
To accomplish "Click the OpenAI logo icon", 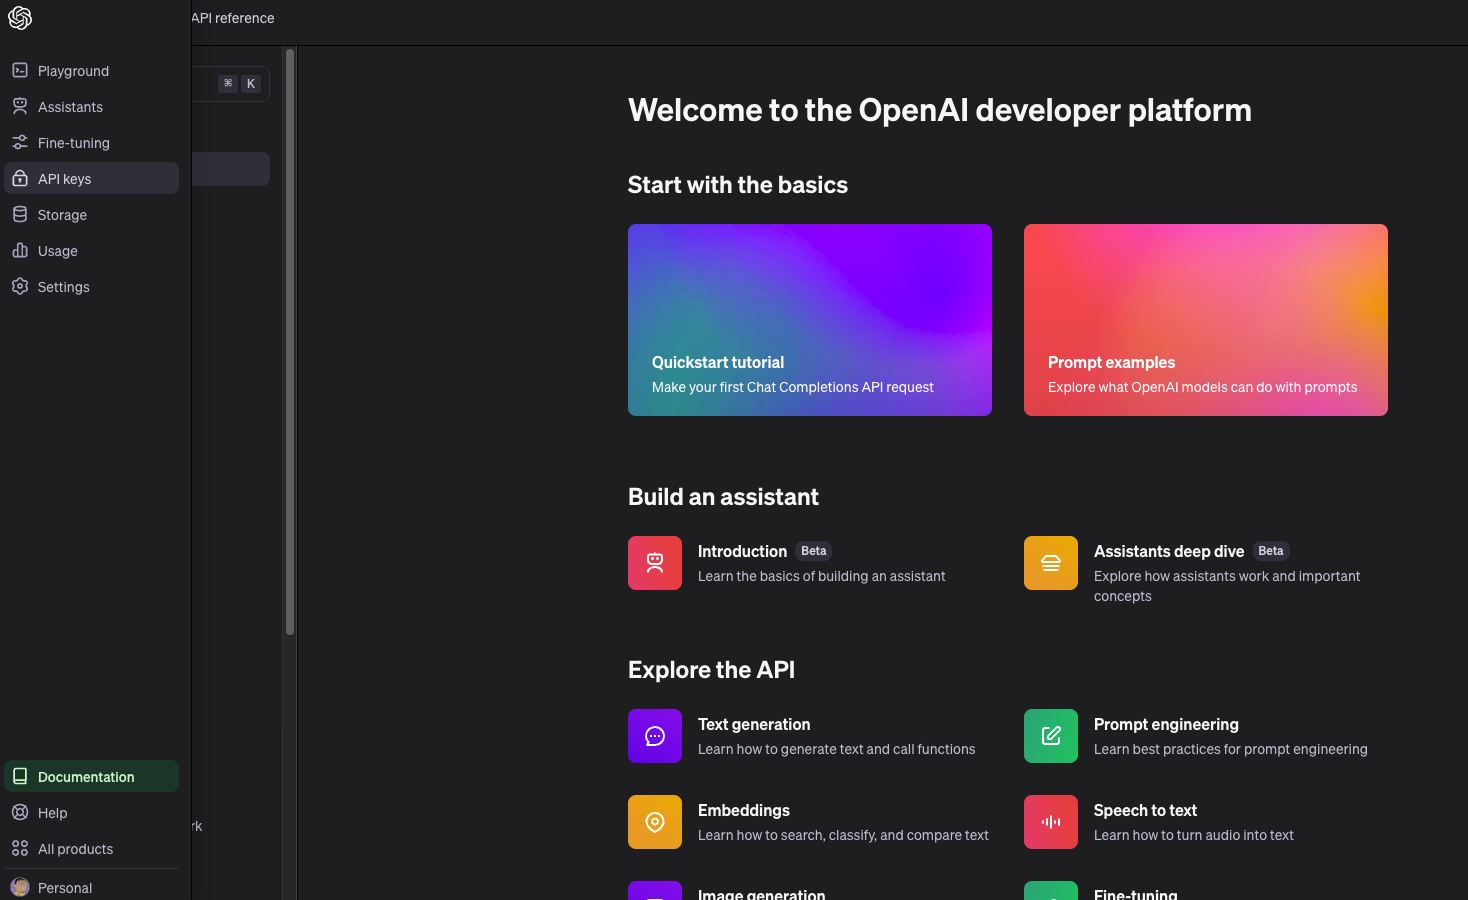I will pyautogui.click(x=20, y=18).
